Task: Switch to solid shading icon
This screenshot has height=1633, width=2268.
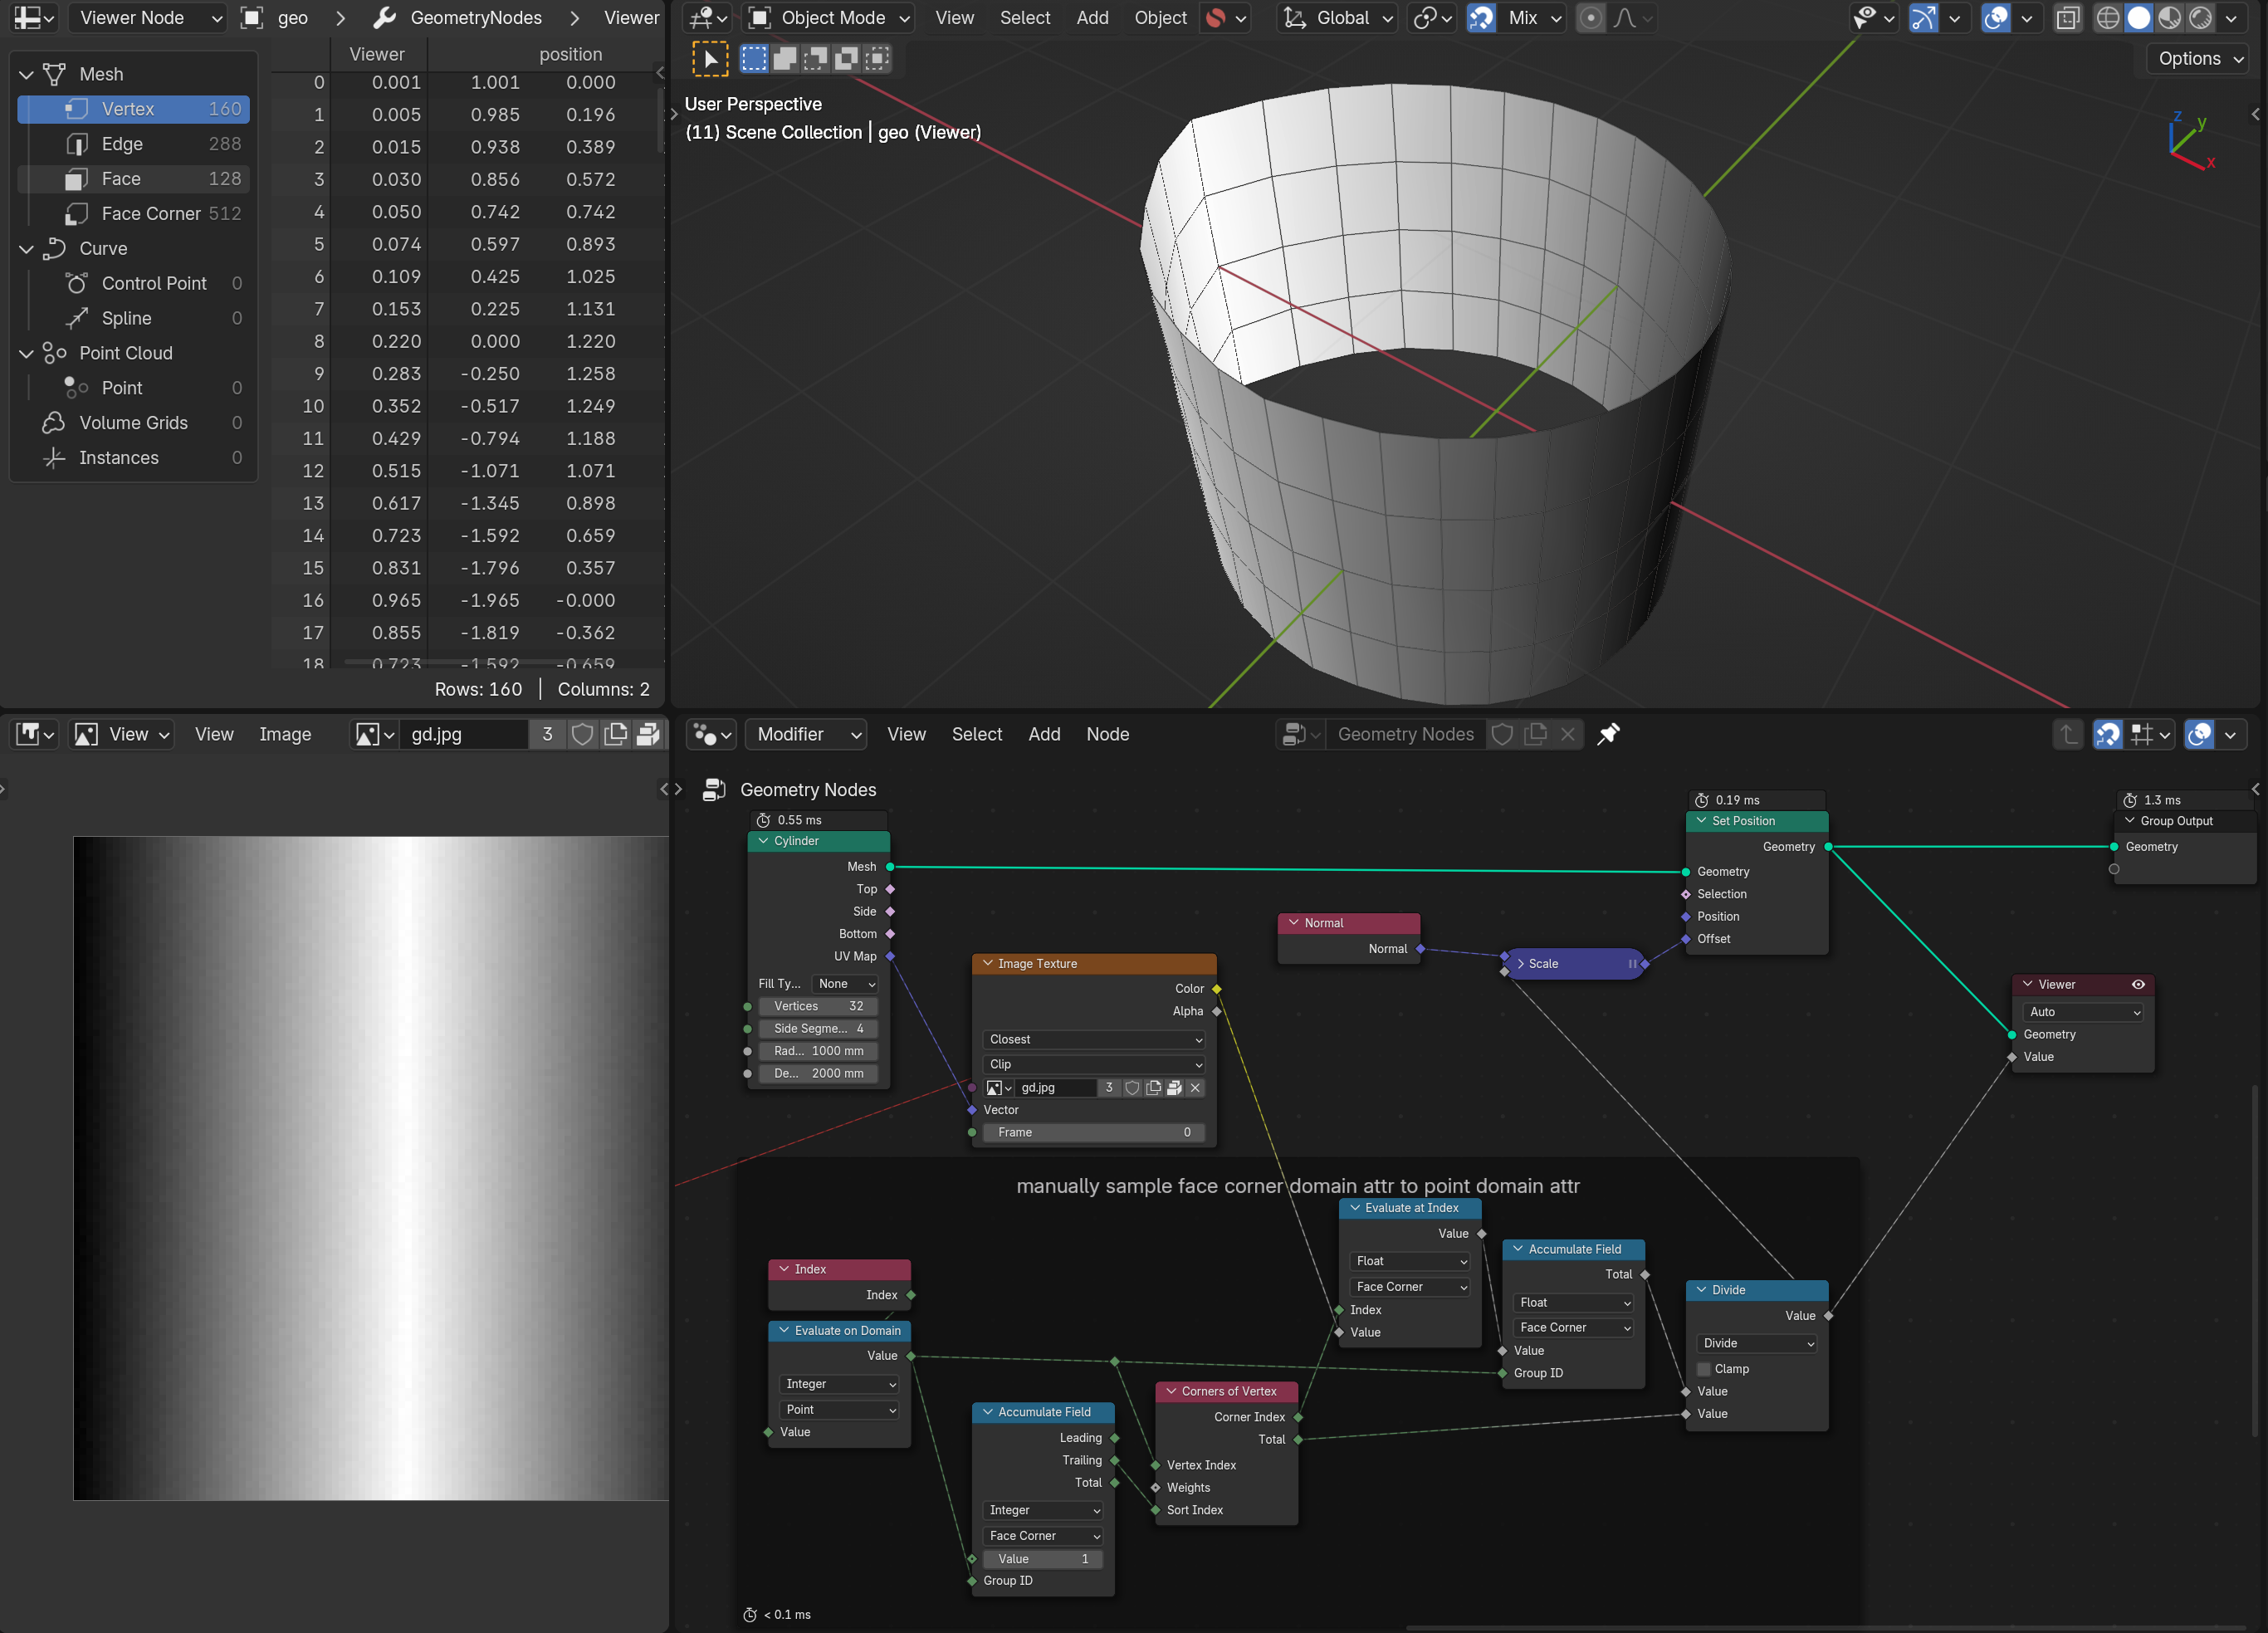Action: (x=2138, y=18)
